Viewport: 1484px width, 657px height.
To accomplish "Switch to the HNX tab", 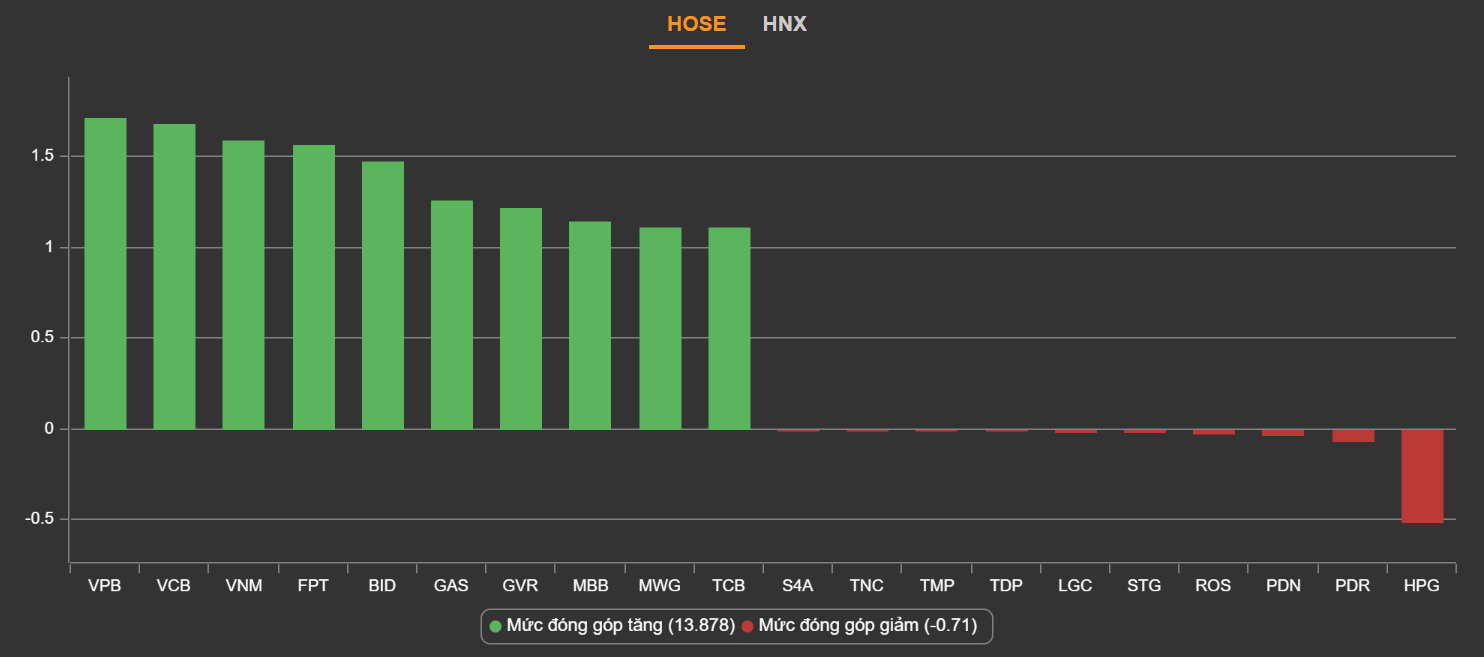I will pyautogui.click(x=784, y=24).
